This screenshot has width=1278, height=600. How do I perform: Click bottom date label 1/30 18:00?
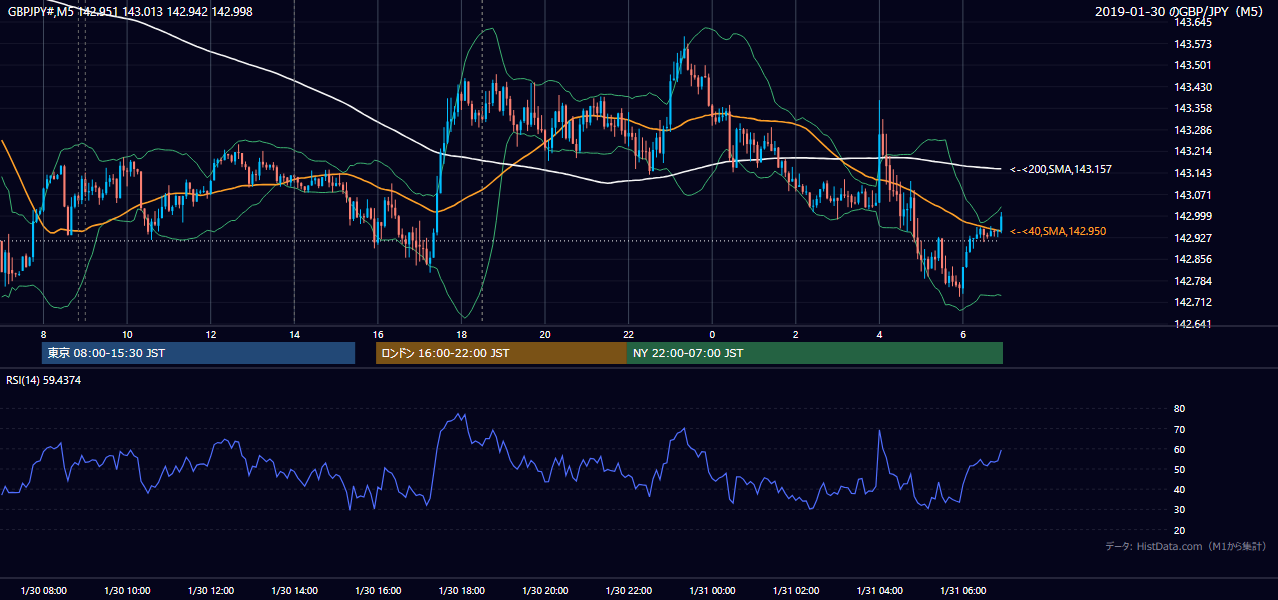(461, 591)
